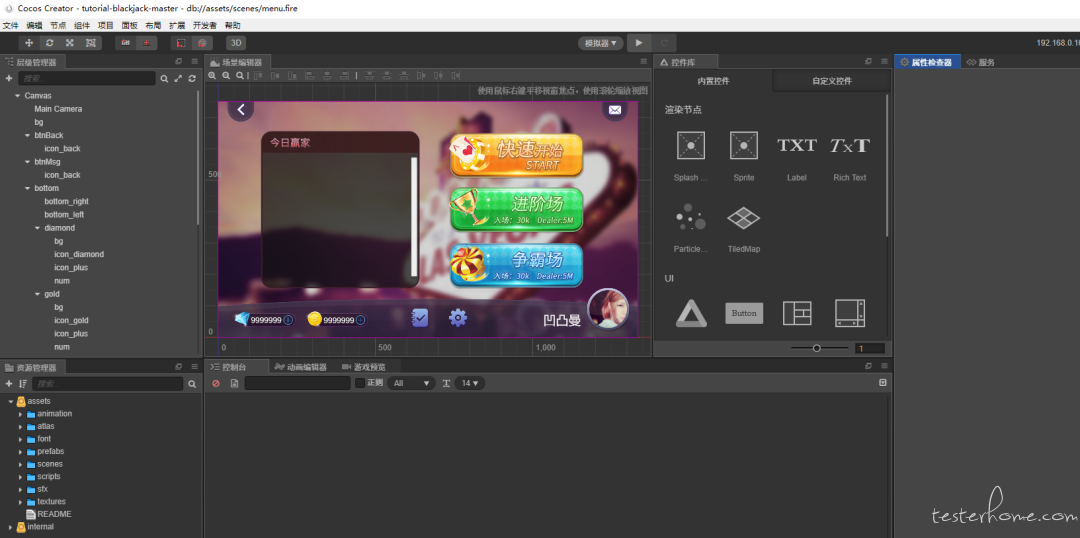Switch to the 自定义控件 tab
The width and height of the screenshot is (1080, 538).
point(831,81)
